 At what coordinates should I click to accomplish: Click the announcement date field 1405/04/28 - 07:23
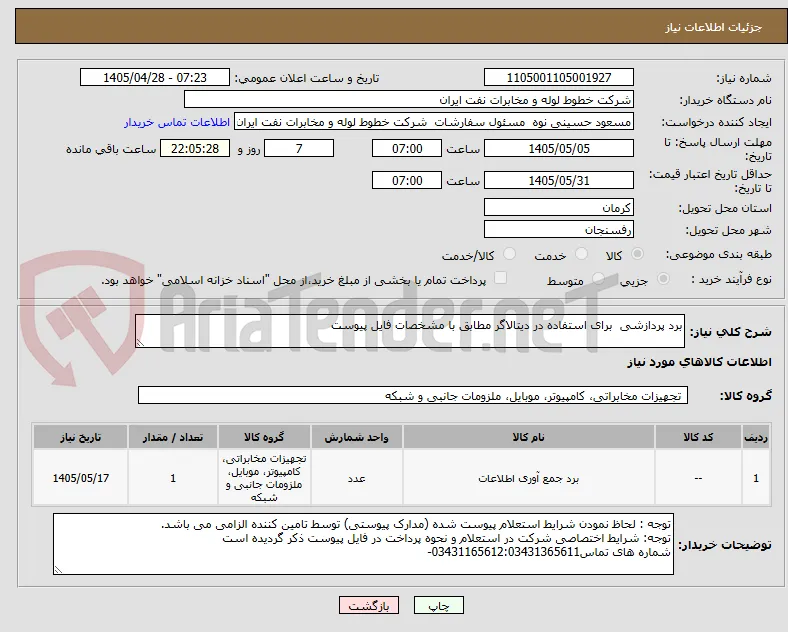(x=155, y=77)
